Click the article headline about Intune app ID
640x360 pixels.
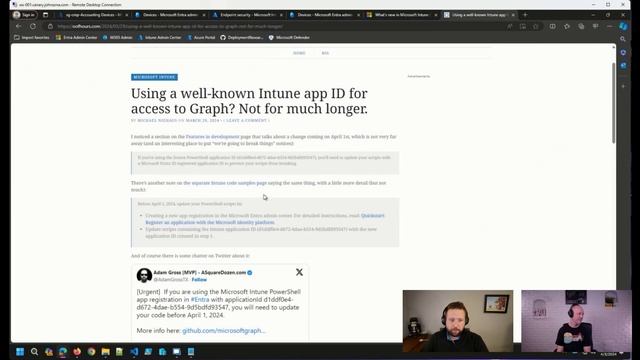(249, 101)
